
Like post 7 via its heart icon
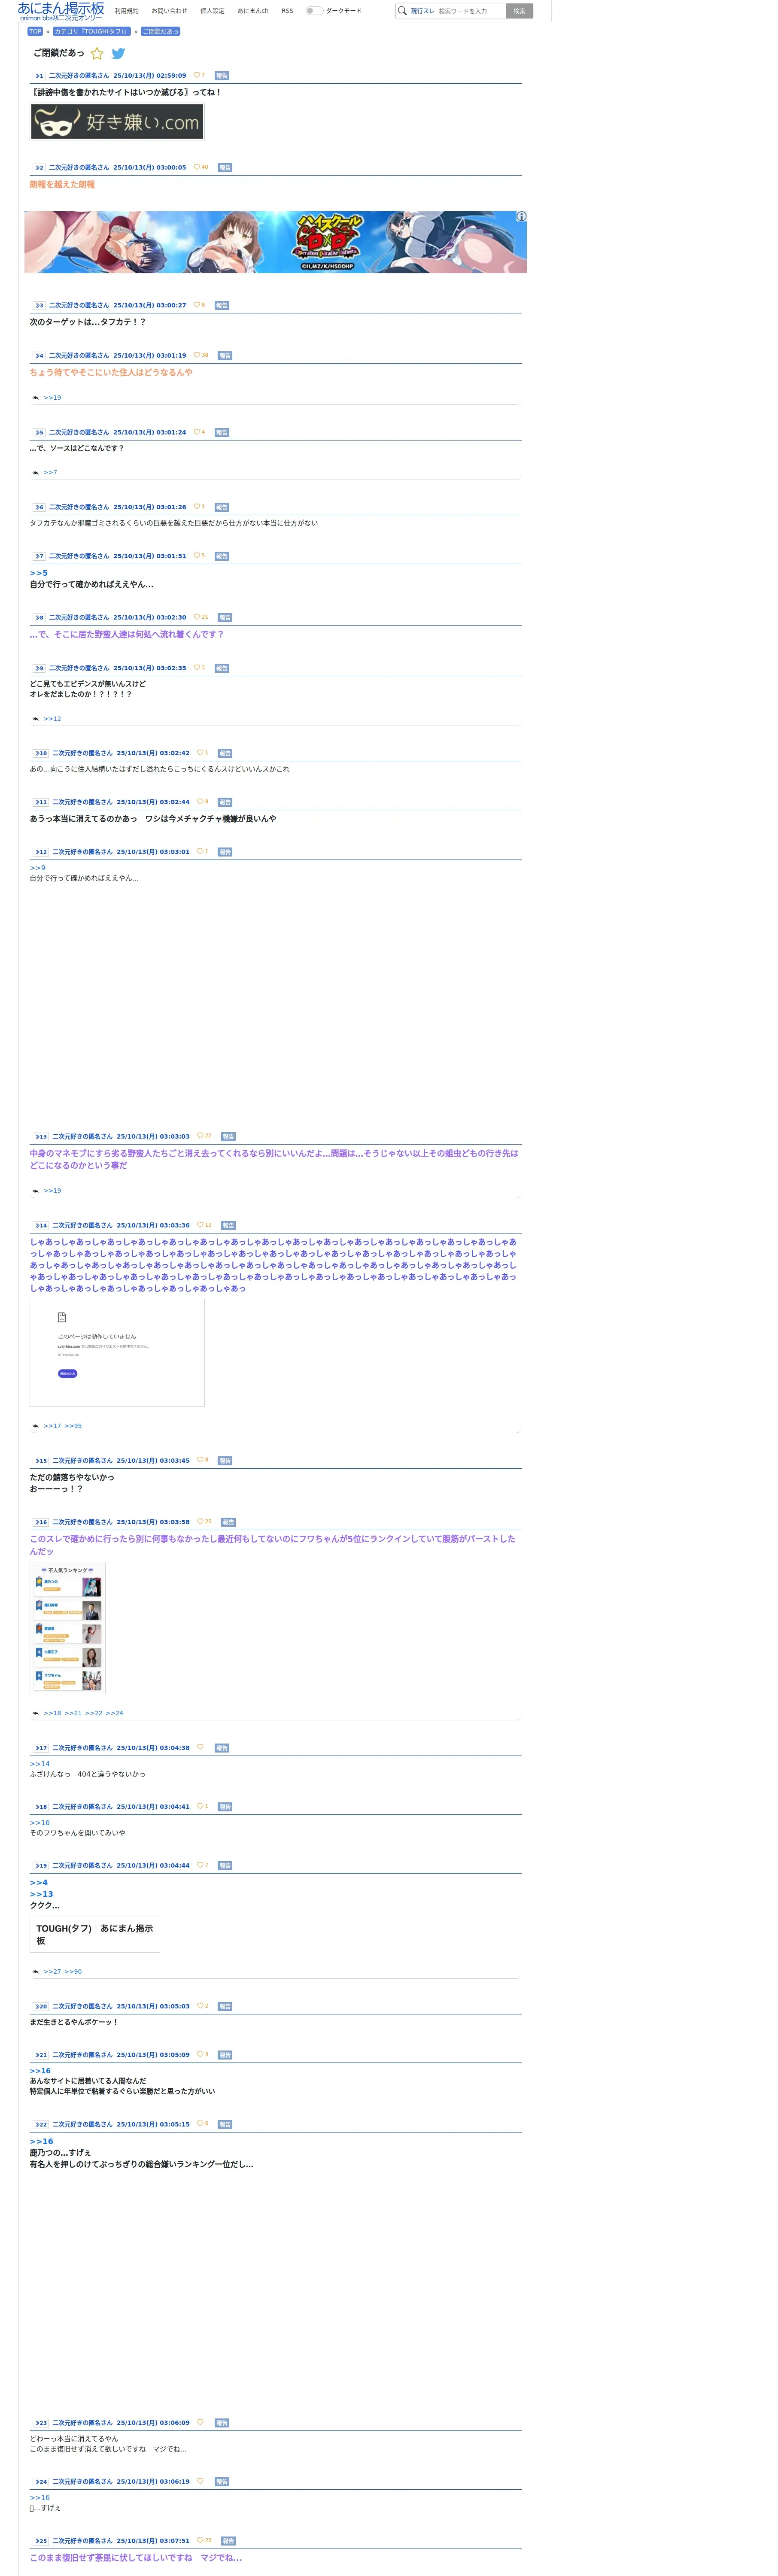[x=197, y=555]
